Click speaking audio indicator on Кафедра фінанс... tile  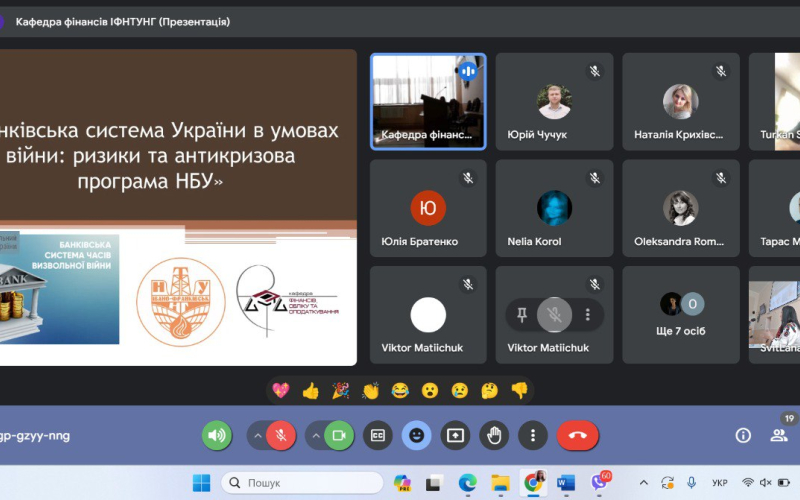pos(467,71)
